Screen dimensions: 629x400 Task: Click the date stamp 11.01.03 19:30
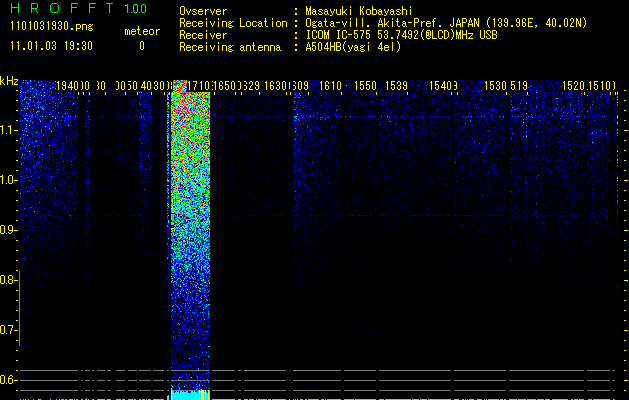tap(51, 46)
